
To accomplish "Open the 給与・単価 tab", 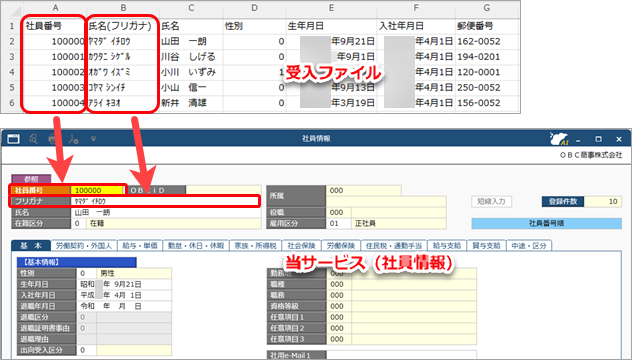I will click(x=140, y=245).
